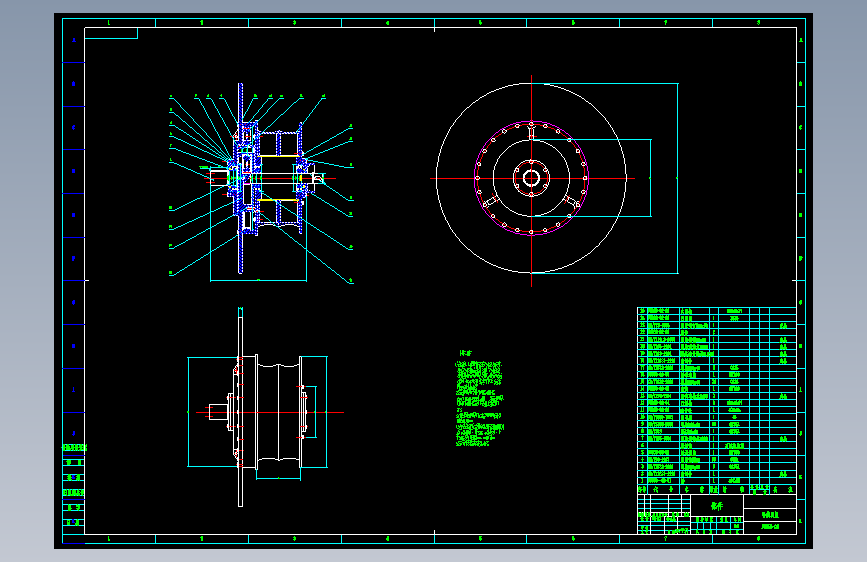Click the title block cell at the drawing's corner
The image size is (867, 562).
(717, 514)
